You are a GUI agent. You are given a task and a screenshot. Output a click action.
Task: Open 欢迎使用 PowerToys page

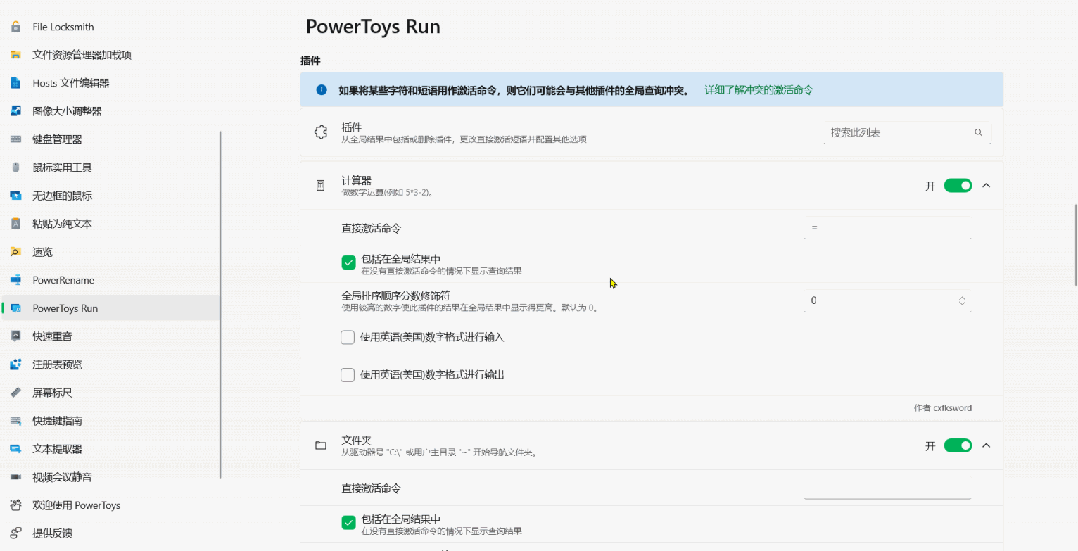coord(110,506)
